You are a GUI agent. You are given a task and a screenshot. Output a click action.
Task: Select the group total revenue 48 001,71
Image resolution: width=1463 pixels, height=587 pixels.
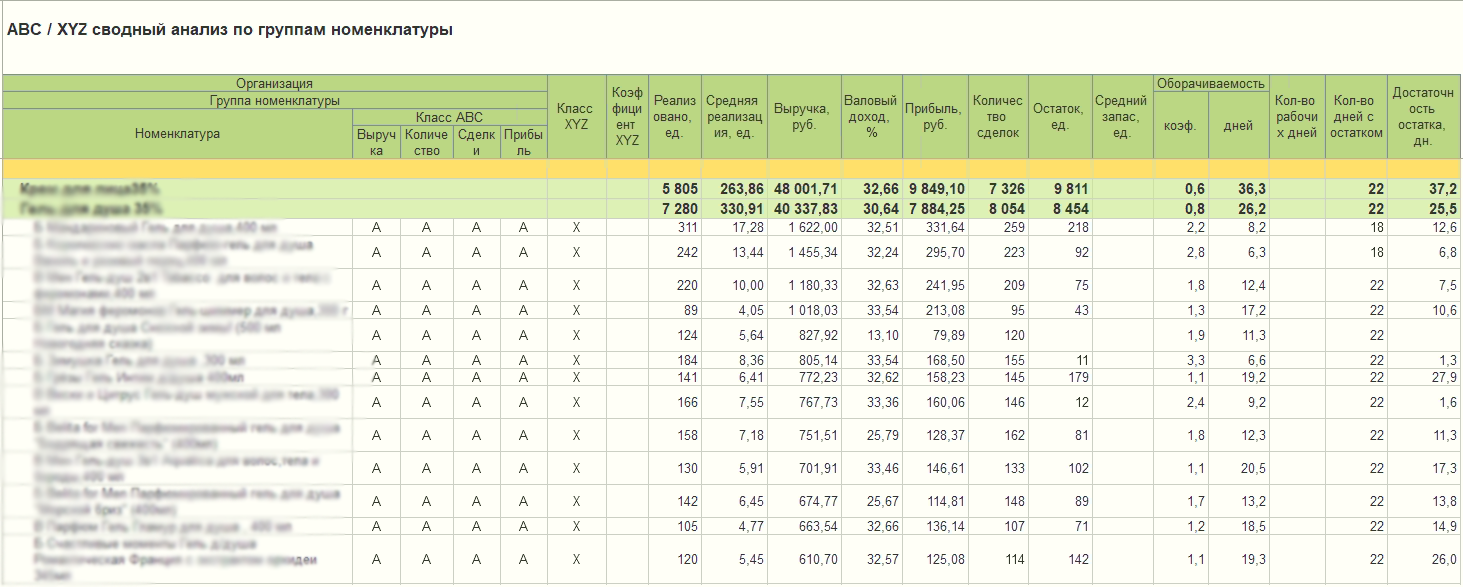[804, 188]
